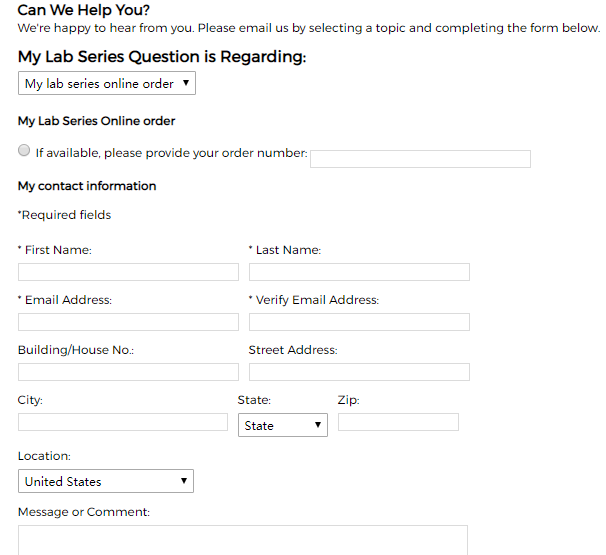Click the order number input field
The height and width of the screenshot is (555, 606).
click(x=420, y=159)
